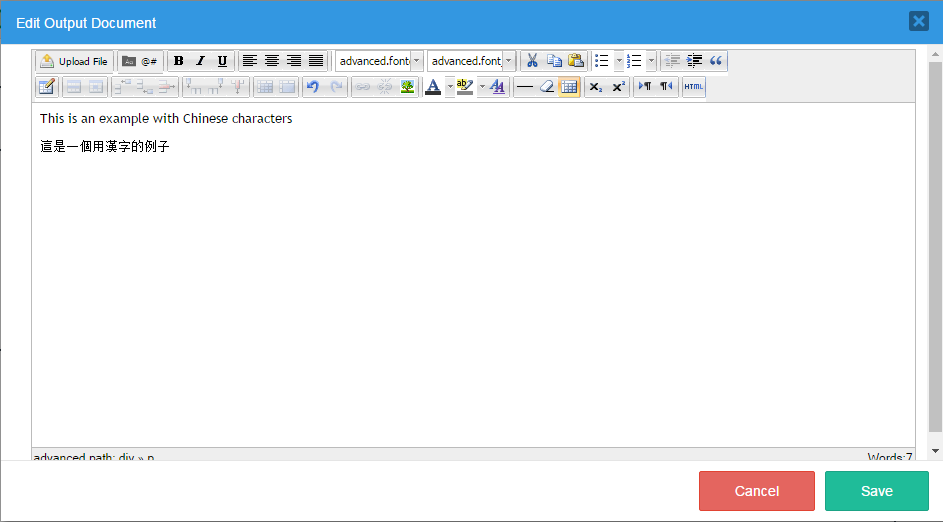Toggle underline formatting
Screen dimensions: 943x522
click(x=222, y=61)
